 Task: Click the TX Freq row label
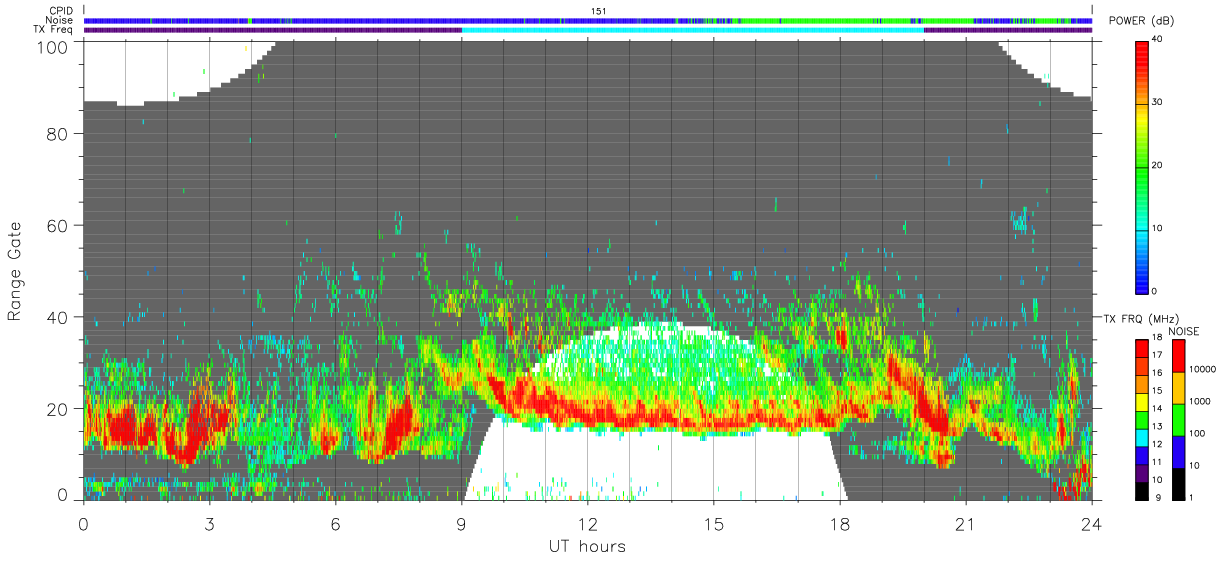54,29
